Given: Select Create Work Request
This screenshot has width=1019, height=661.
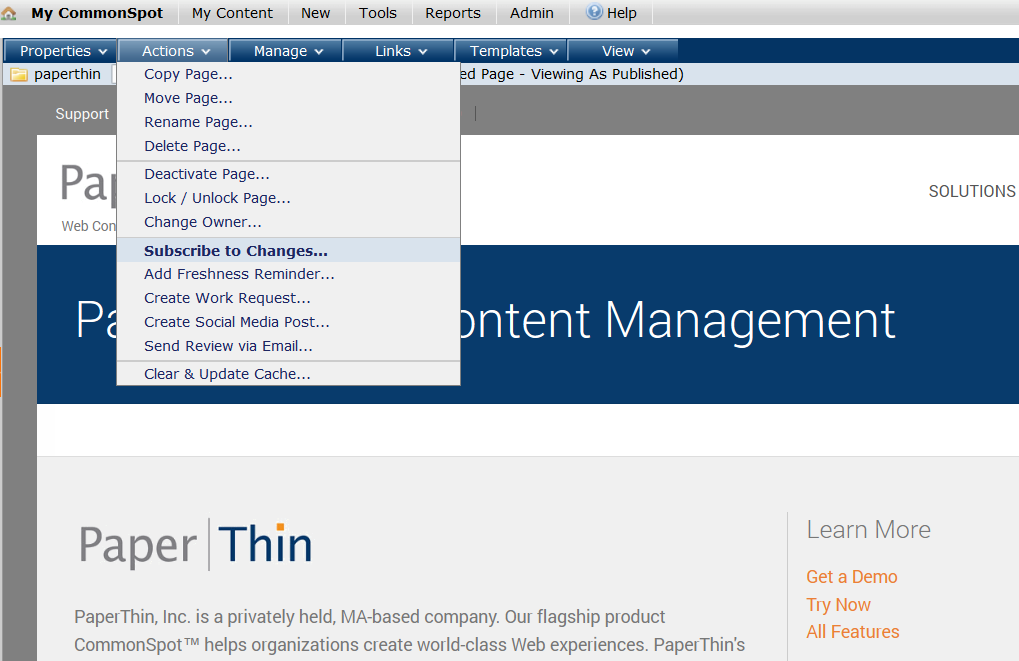Looking at the screenshot, I should coord(289,298).
